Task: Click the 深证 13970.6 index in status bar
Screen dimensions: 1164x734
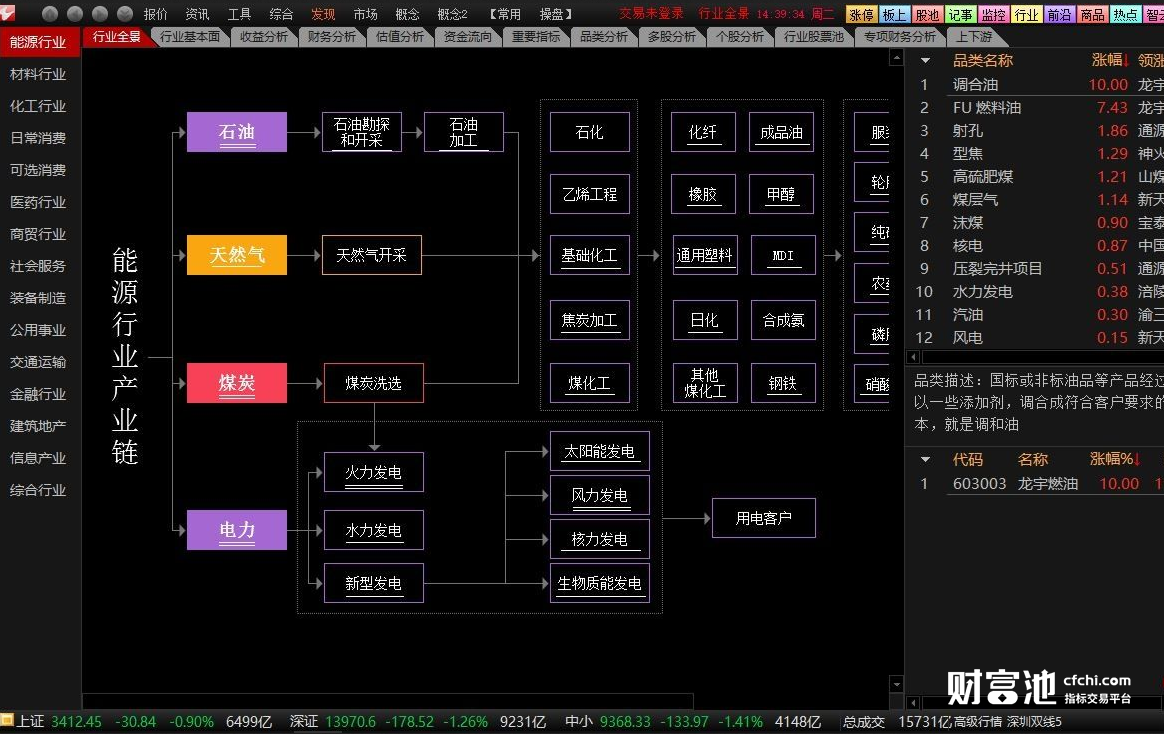Action: [333, 721]
